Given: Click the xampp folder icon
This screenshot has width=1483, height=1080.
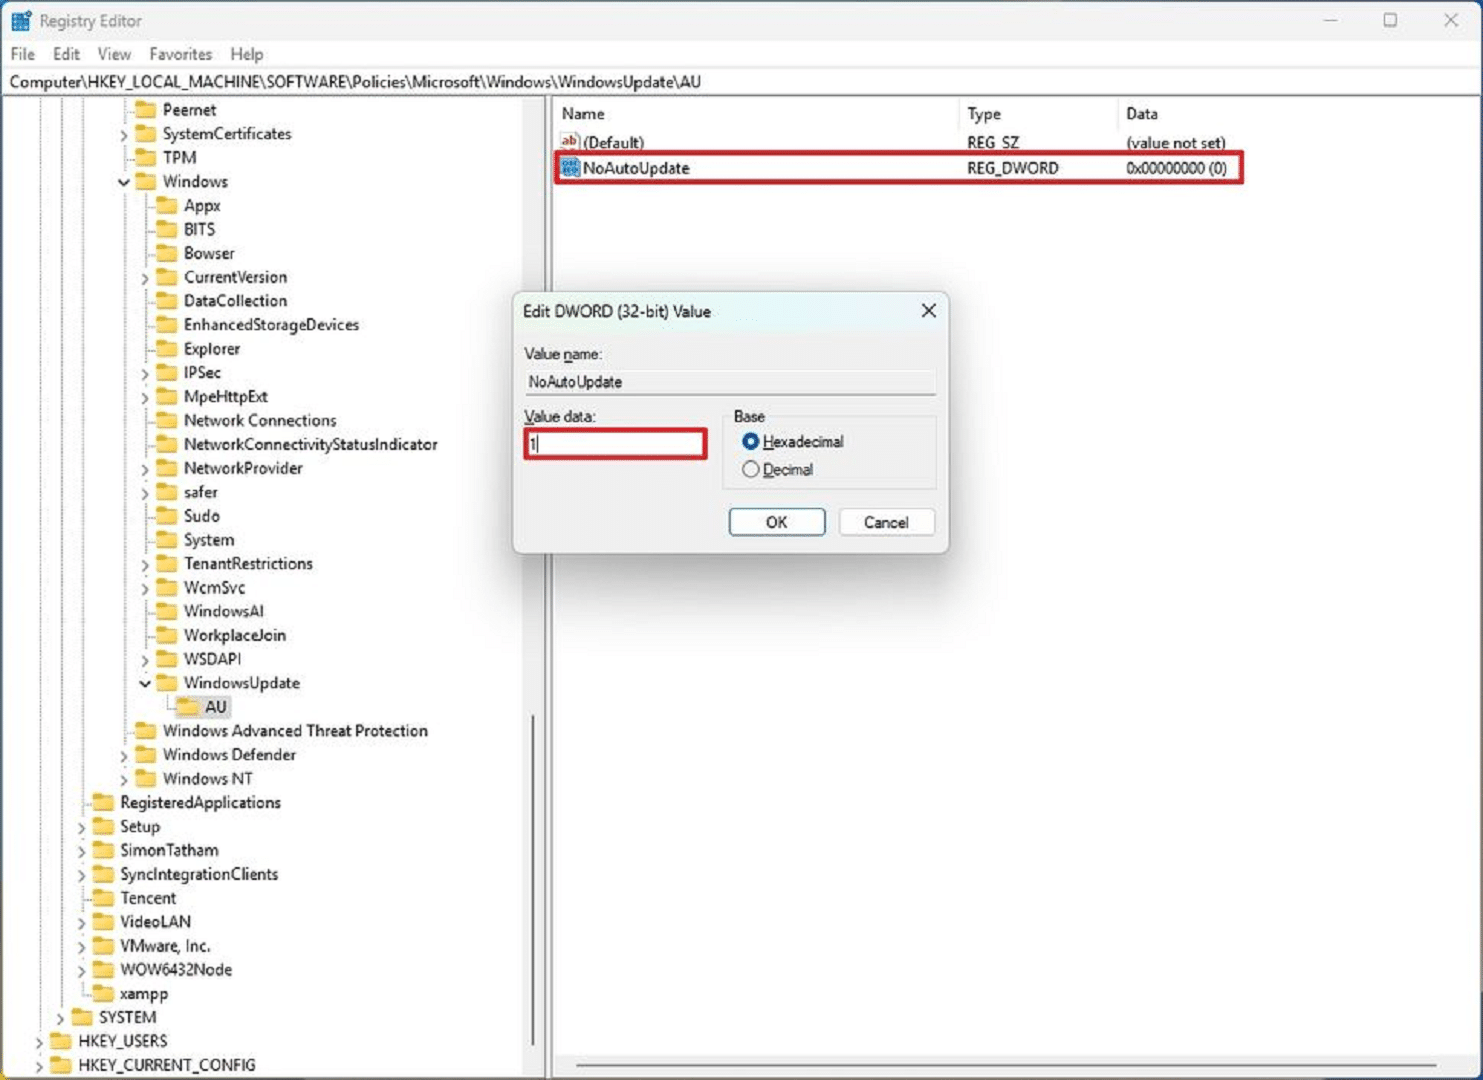Looking at the screenshot, I should (x=103, y=993).
